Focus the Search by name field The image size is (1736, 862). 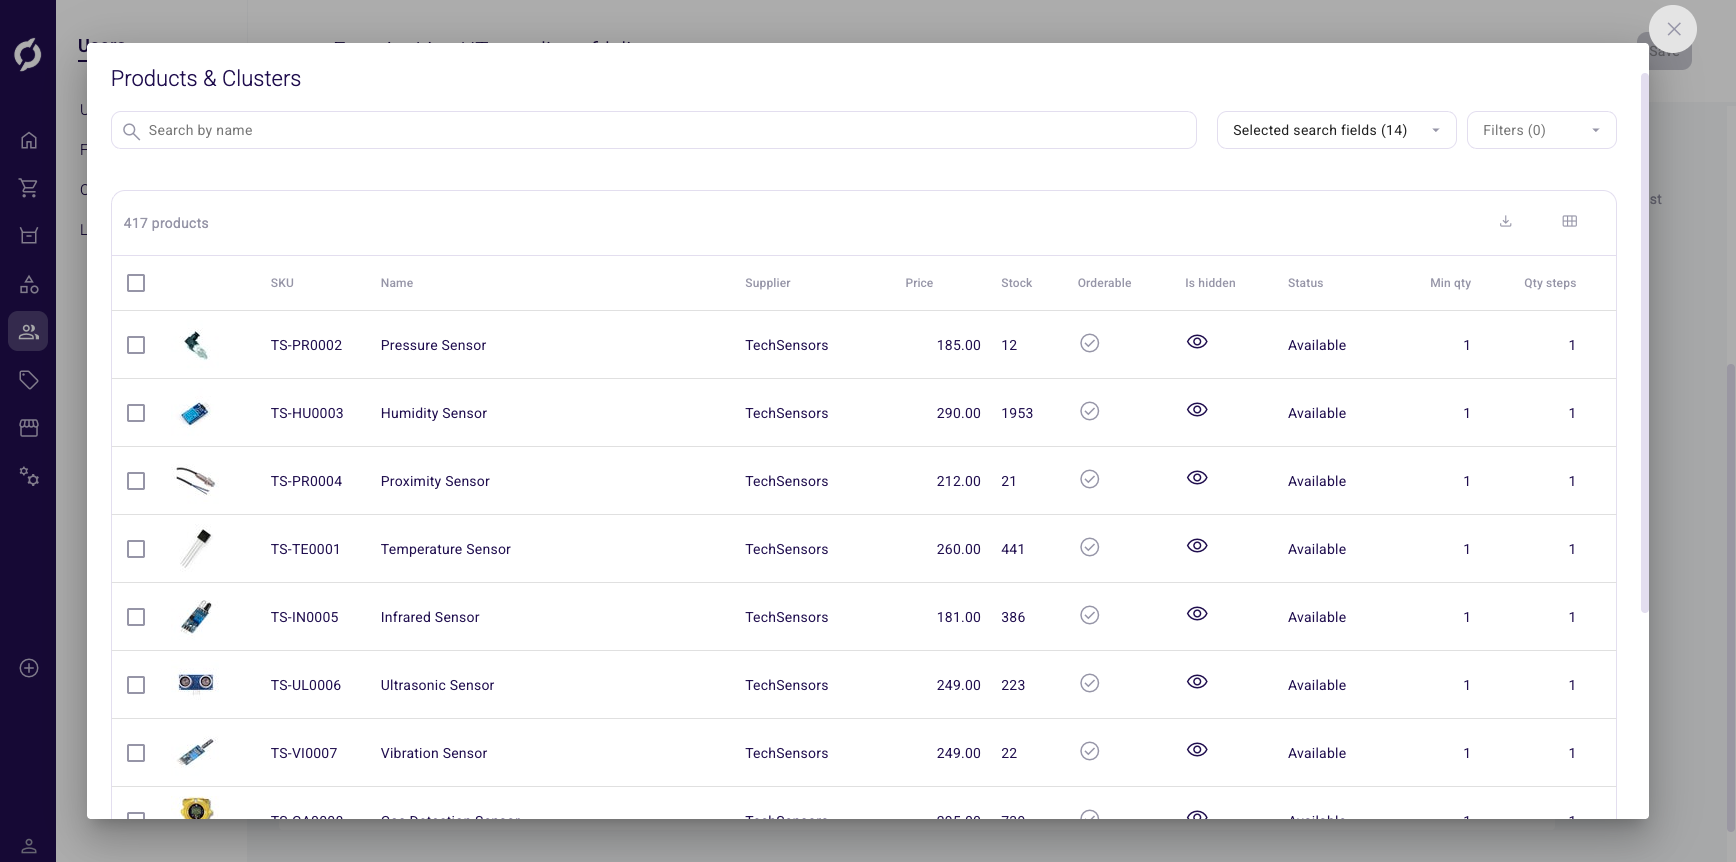(x=653, y=130)
